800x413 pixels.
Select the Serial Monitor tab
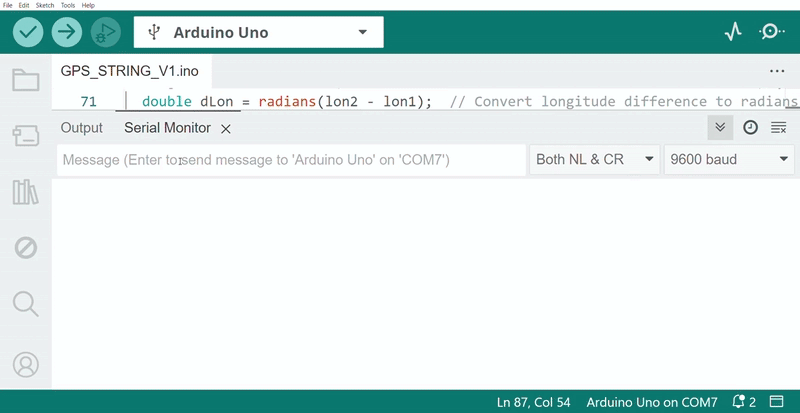167,128
